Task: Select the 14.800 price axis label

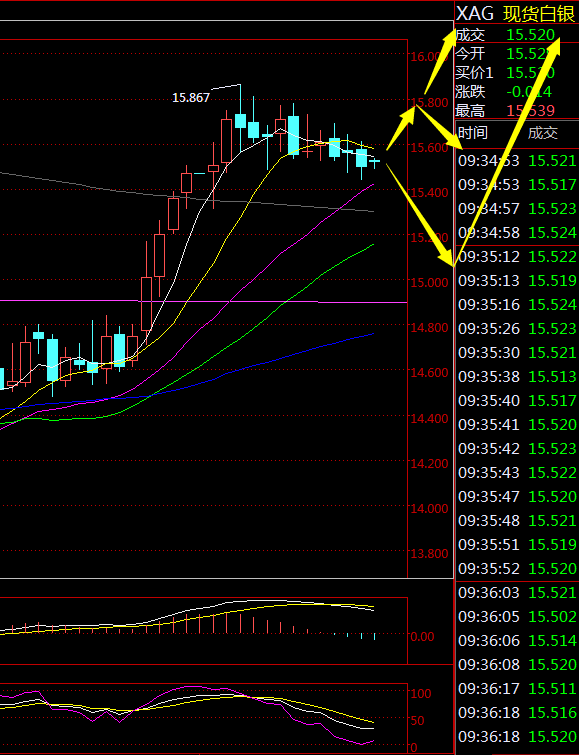Action: click(429, 328)
